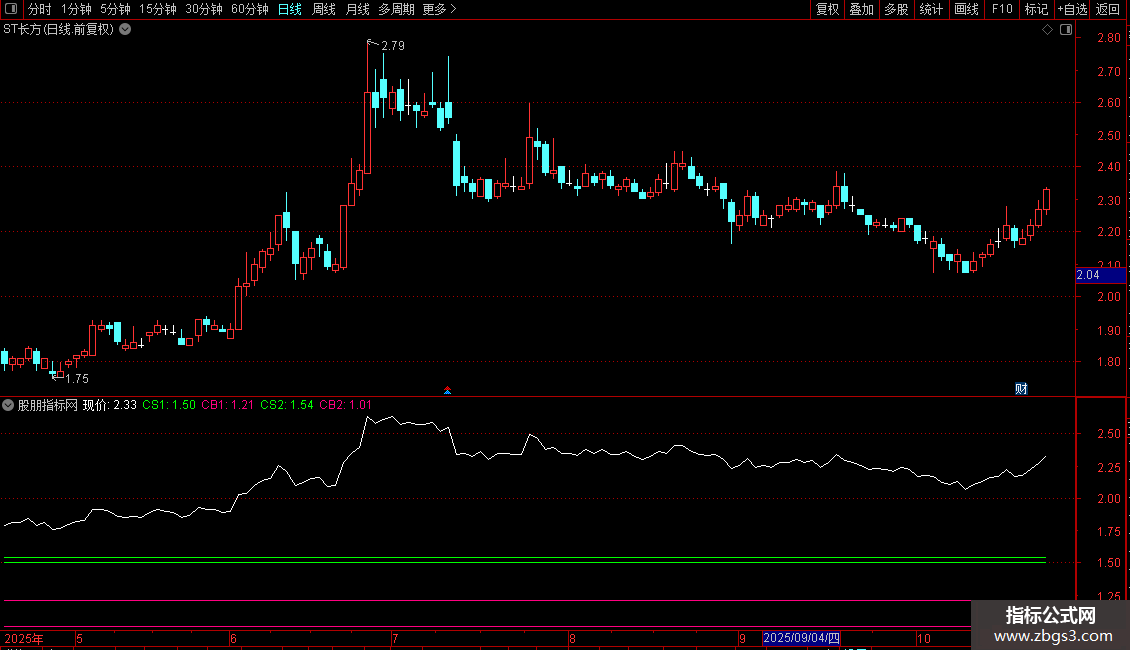Image resolution: width=1130 pixels, height=650 pixels.
Task: Expand the 股朋指标网 indicator dropdown arrow
Action: (x=8, y=405)
